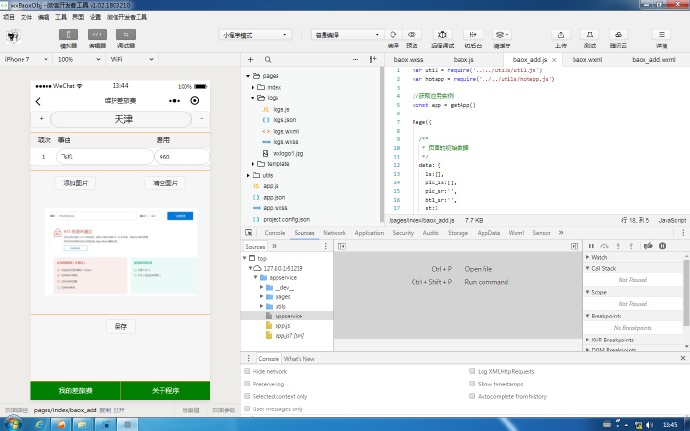Enable Selected context only checkbox
The height and width of the screenshot is (431, 690).
[x=247, y=396]
